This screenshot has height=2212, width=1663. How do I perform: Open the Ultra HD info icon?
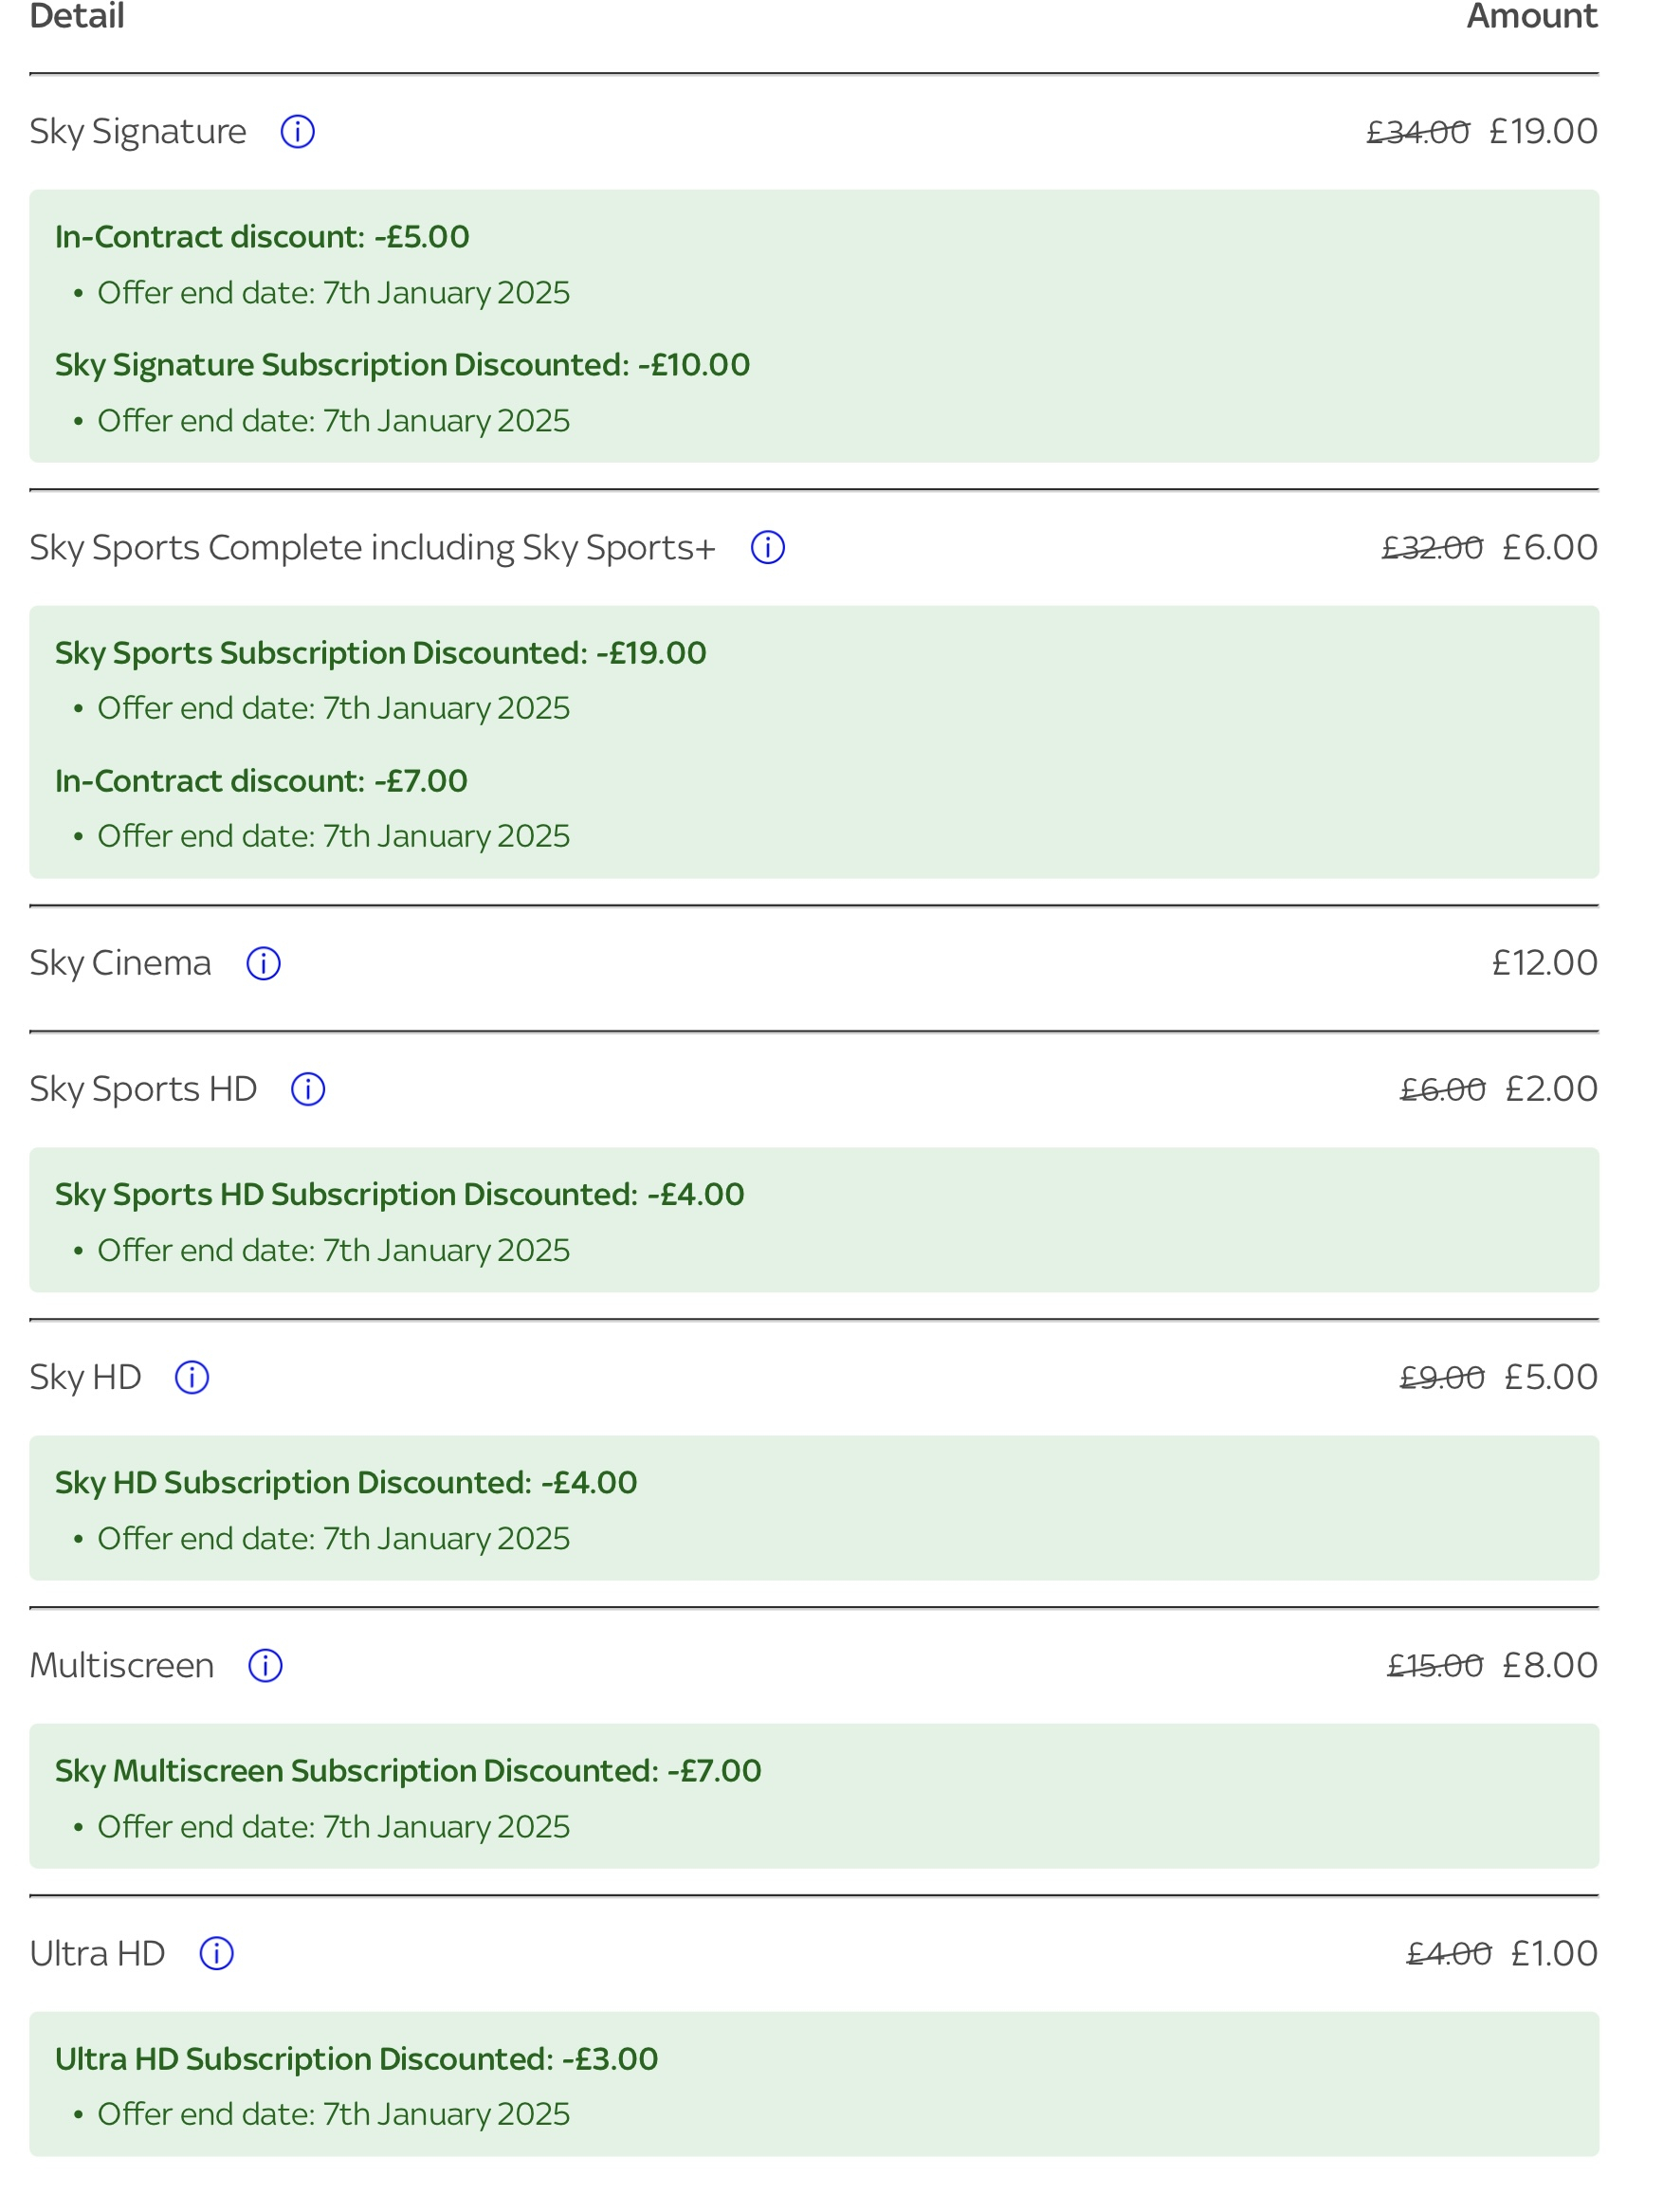(x=216, y=1953)
